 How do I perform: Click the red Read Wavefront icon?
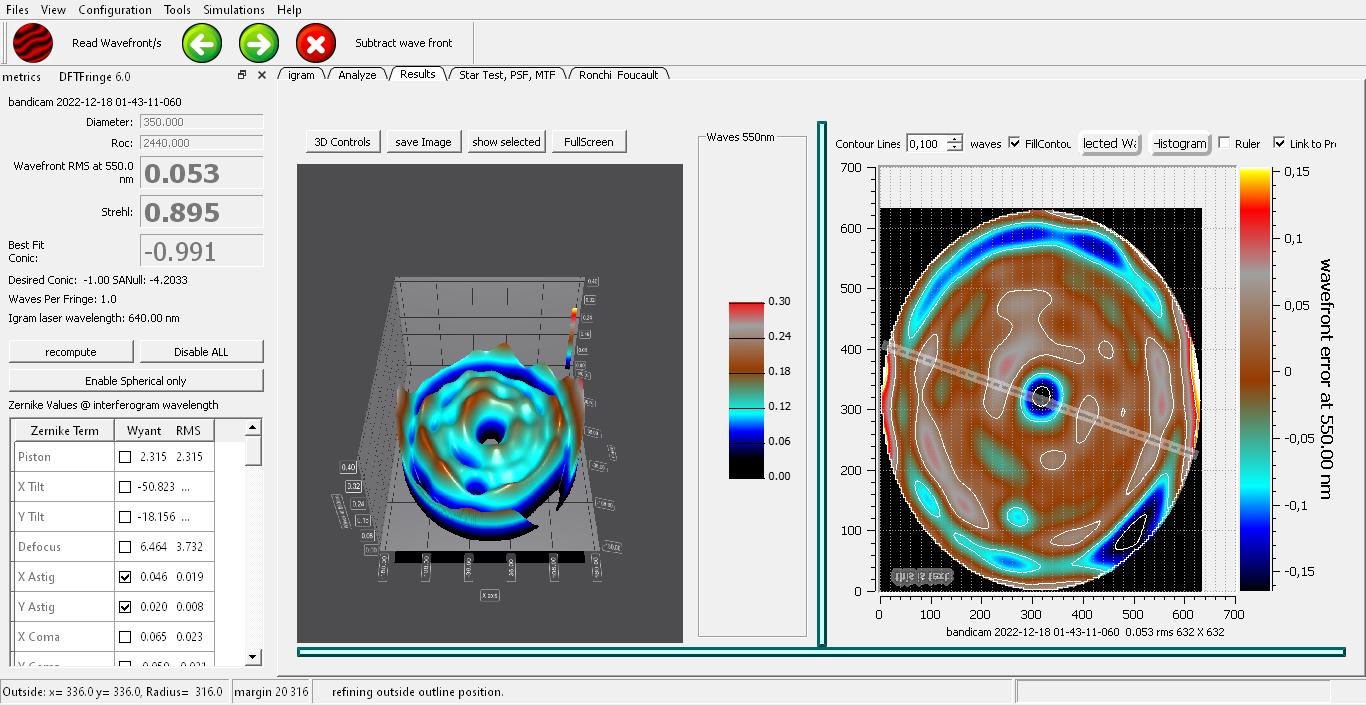tap(33, 43)
